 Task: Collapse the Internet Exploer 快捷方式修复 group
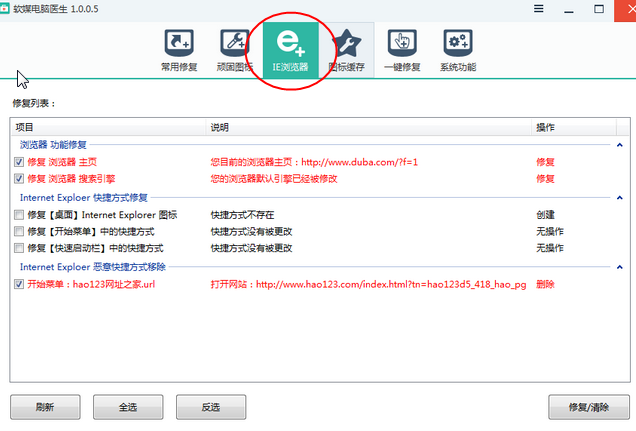click(x=619, y=198)
